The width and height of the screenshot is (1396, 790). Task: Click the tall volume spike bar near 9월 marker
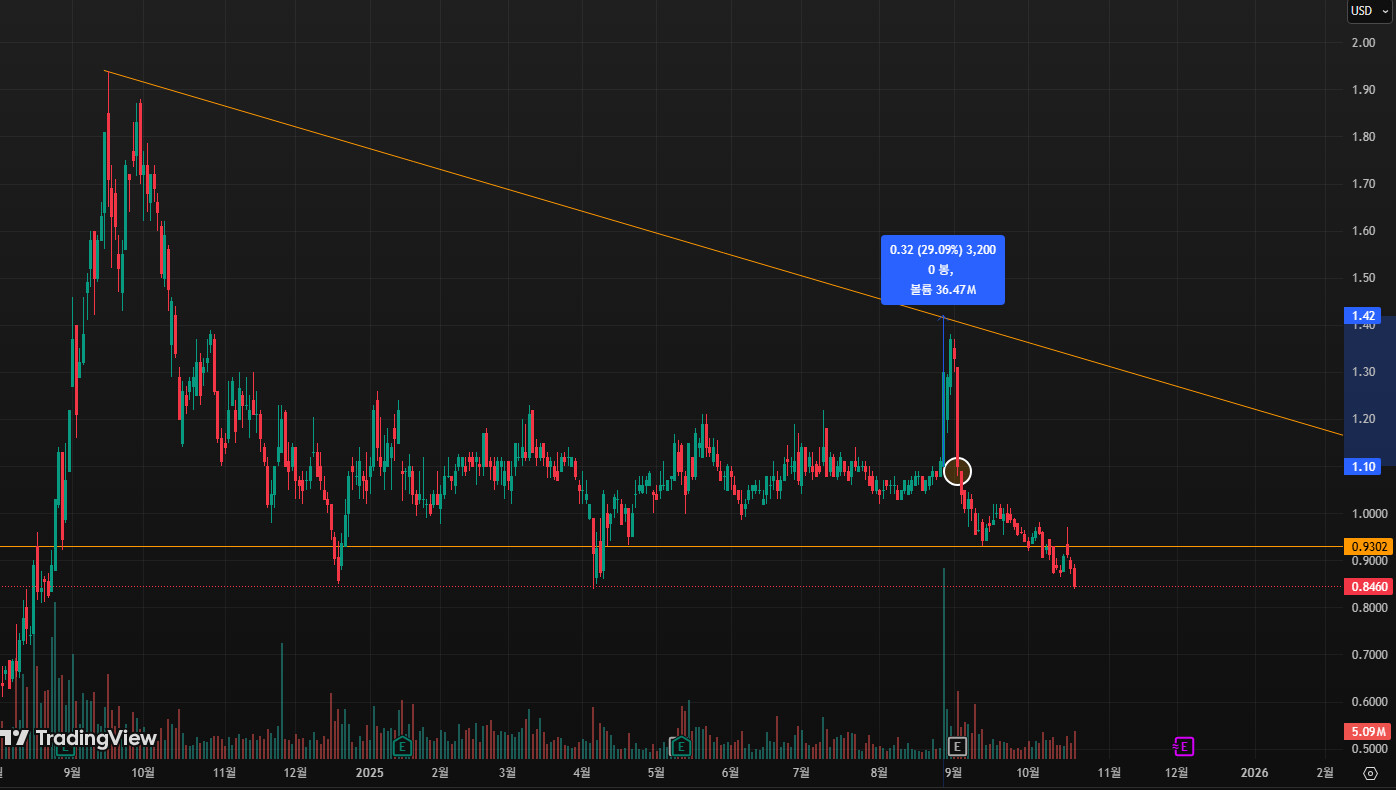[x=944, y=663]
